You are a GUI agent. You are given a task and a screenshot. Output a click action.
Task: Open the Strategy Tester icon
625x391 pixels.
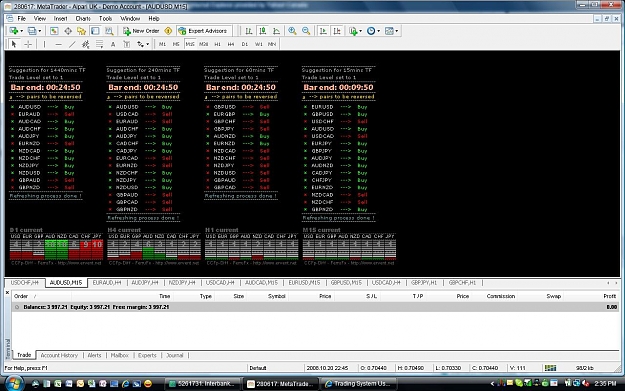click(x=109, y=31)
